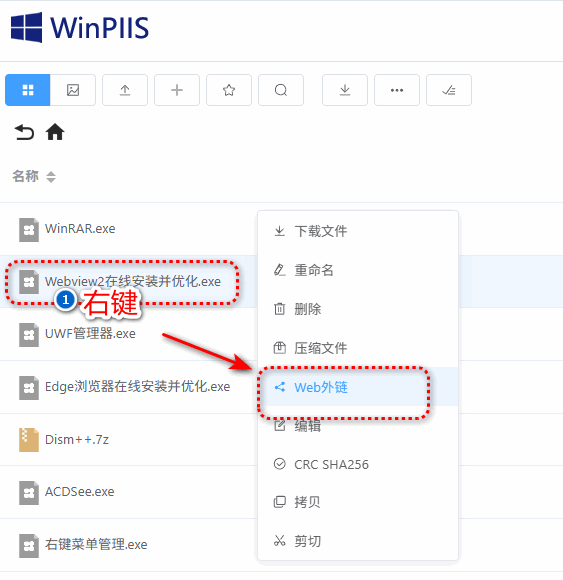563x580 pixels.
Task: Choose 剪切 in the context menu
Action: [x=358, y=541]
